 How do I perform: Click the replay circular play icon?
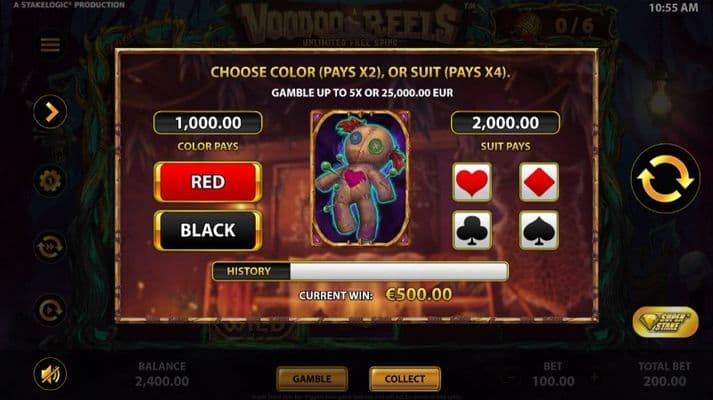(x=50, y=311)
